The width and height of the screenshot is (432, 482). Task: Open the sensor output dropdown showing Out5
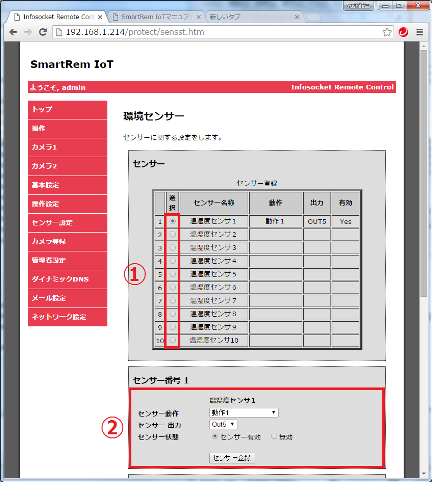pos(223,424)
